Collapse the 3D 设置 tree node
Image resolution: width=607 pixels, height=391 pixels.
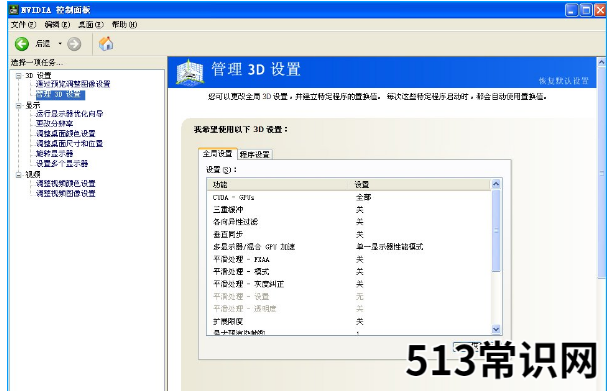point(18,75)
